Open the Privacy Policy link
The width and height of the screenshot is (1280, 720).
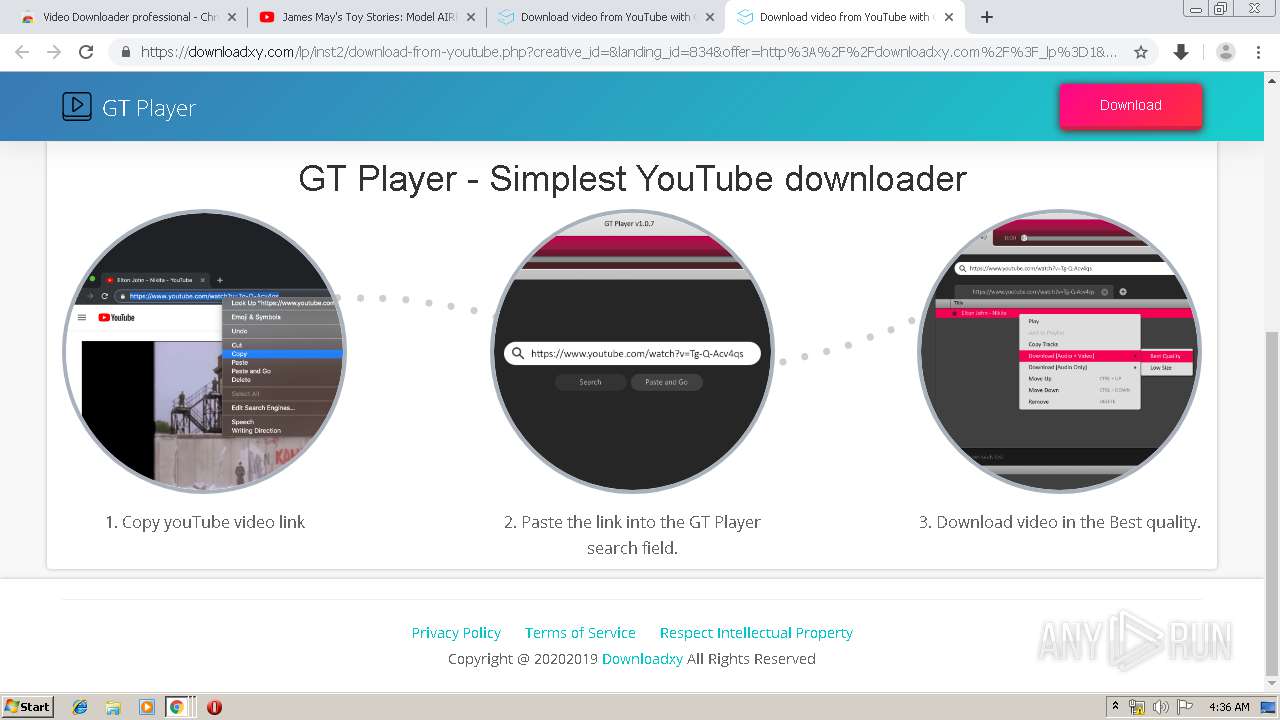(x=456, y=632)
